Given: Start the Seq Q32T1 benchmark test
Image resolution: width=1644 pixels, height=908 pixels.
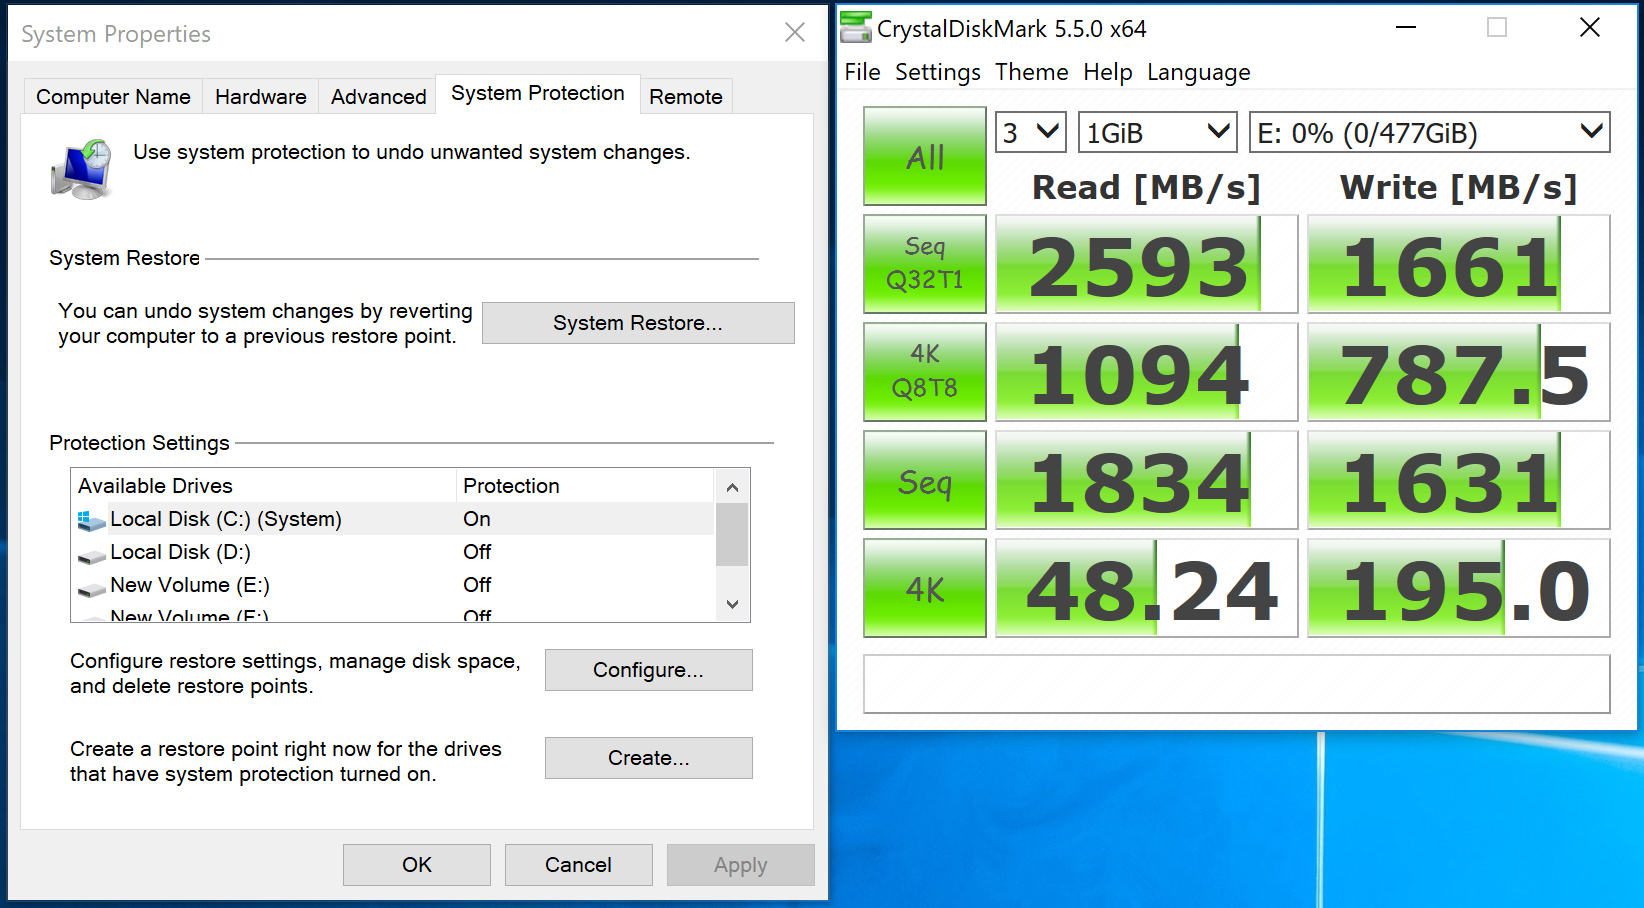Looking at the screenshot, I should [924, 264].
